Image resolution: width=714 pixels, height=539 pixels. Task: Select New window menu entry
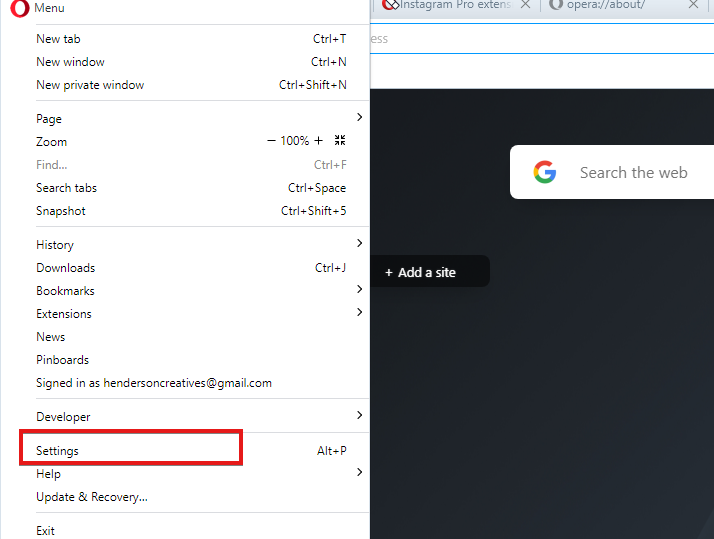[191, 62]
